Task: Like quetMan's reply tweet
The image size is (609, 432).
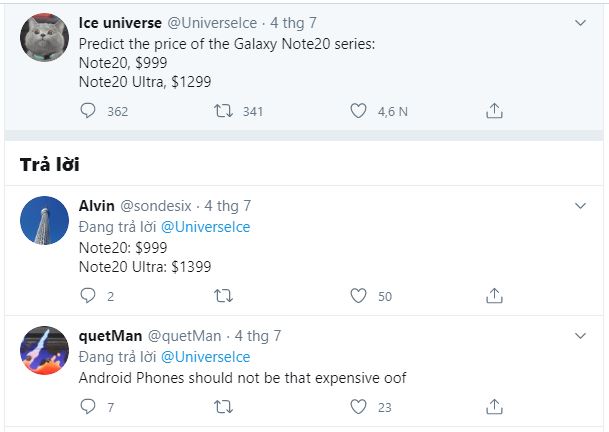Action: pyautogui.click(x=358, y=406)
